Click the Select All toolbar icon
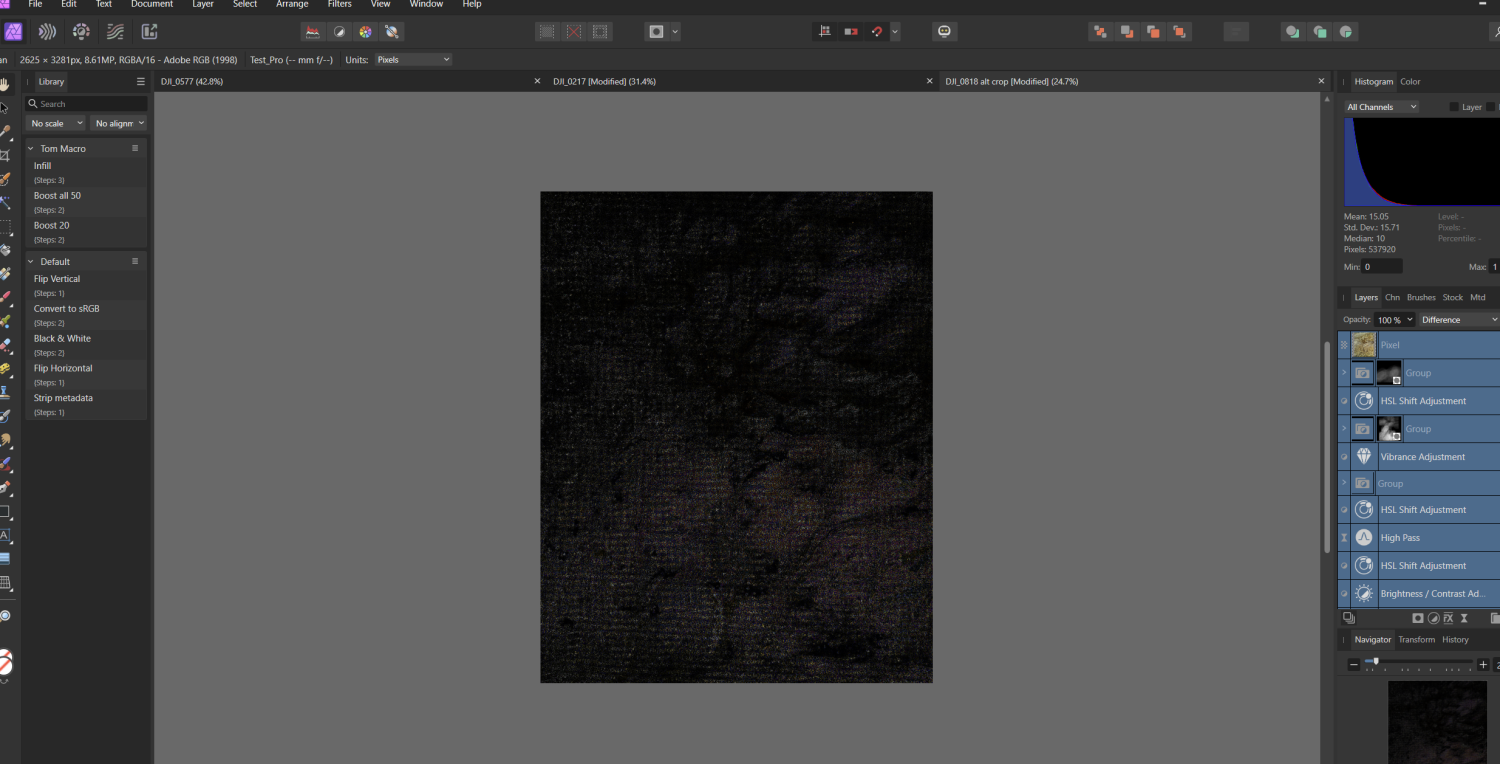Viewport: 1500px width, 764px height. point(547,32)
